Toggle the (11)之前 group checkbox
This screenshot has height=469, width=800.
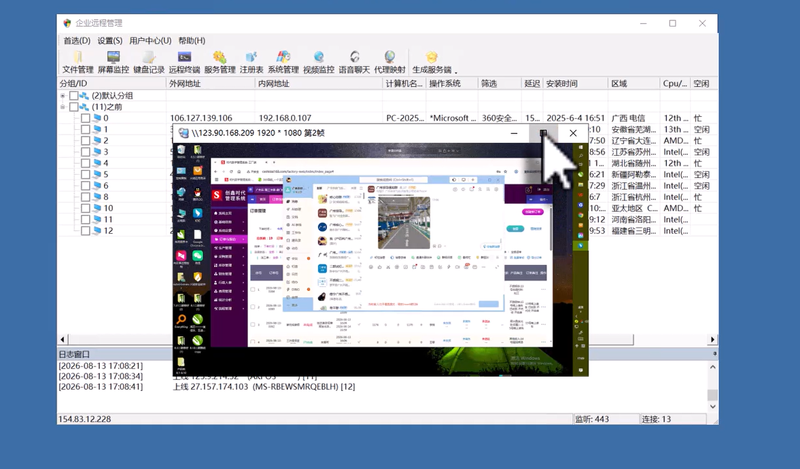pyautogui.click(x=73, y=107)
